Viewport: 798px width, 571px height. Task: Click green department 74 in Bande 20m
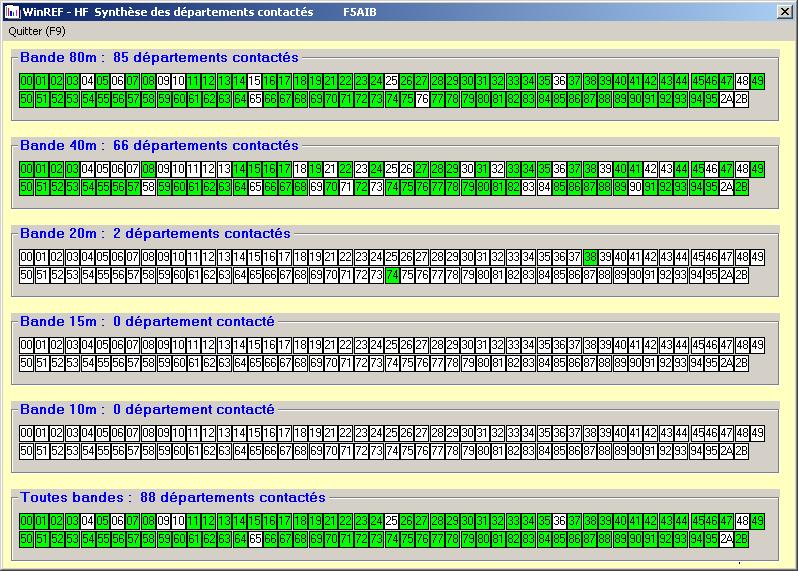pyautogui.click(x=392, y=275)
